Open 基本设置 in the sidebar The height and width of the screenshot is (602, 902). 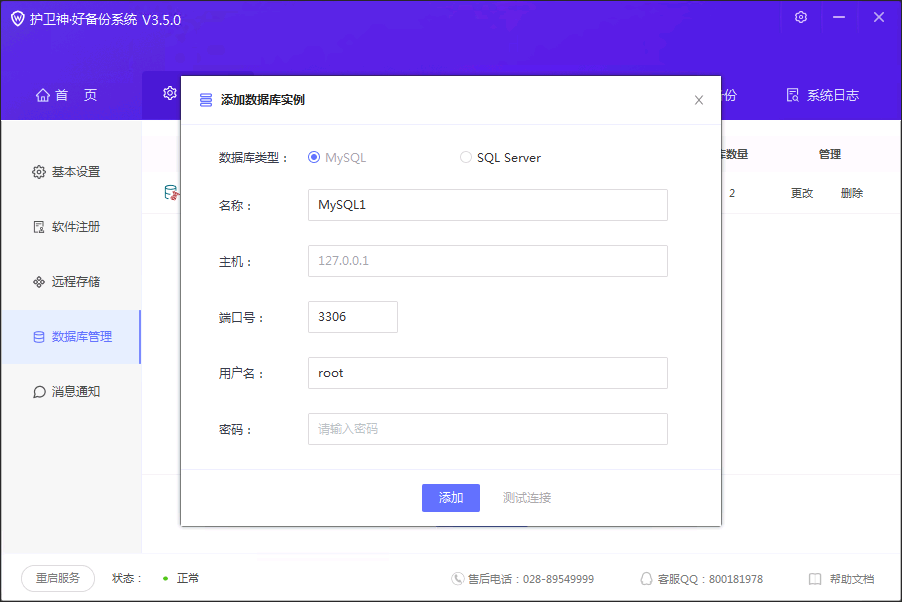pos(71,172)
